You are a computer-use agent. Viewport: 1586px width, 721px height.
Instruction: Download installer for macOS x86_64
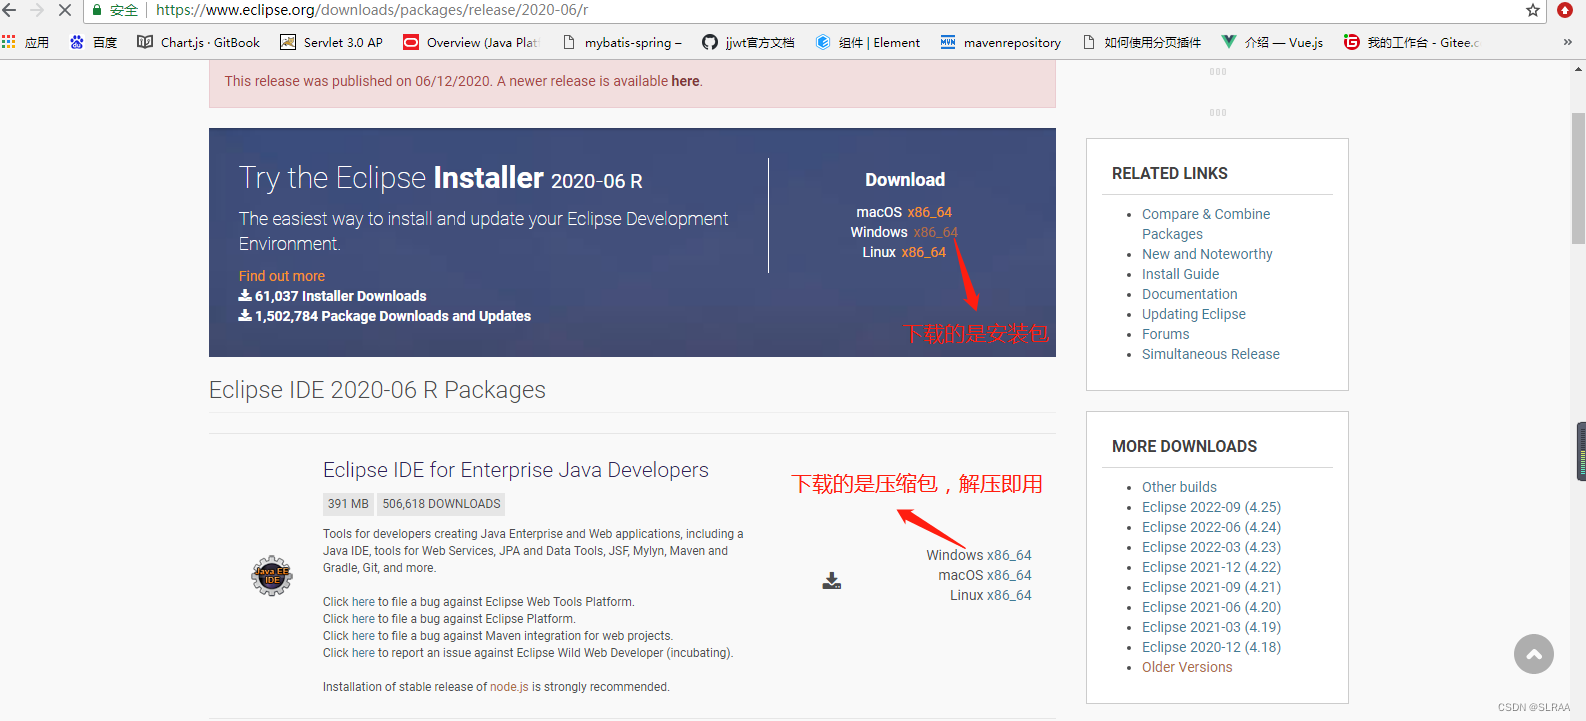coord(929,212)
